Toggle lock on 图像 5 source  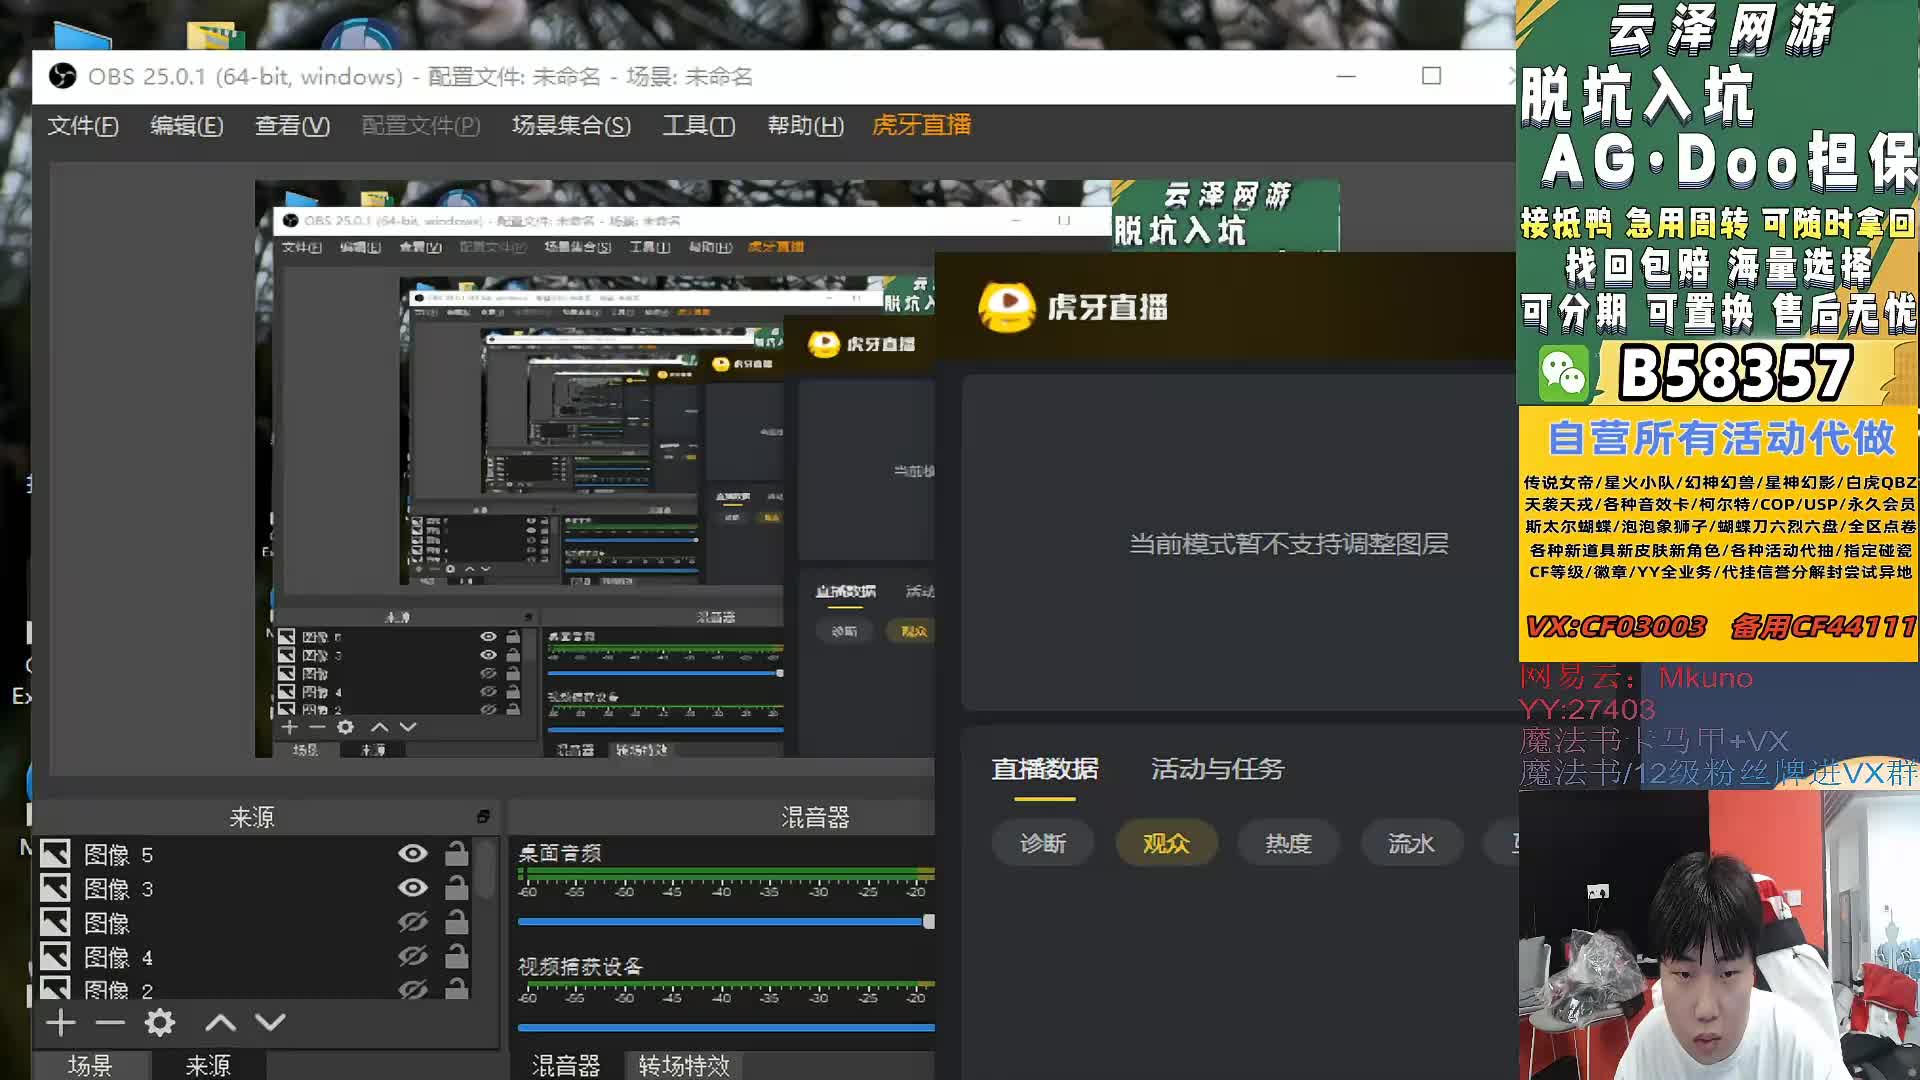(x=456, y=853)
